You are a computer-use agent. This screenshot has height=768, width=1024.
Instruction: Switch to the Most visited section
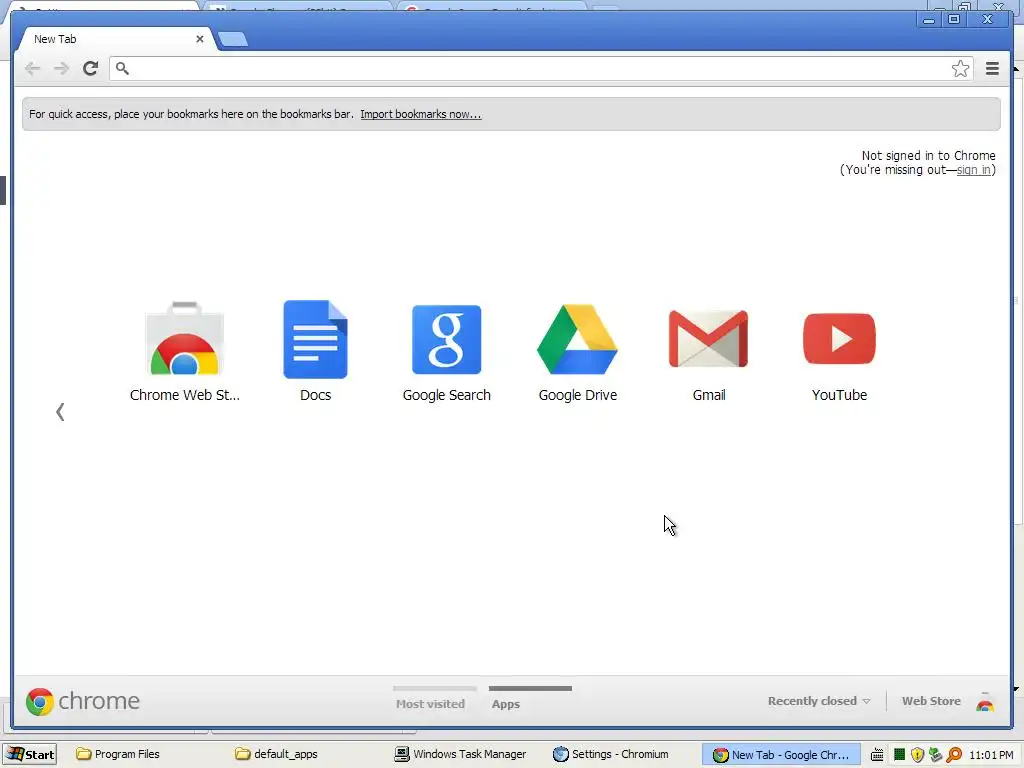pyautogui.click(x=431, y=703)
